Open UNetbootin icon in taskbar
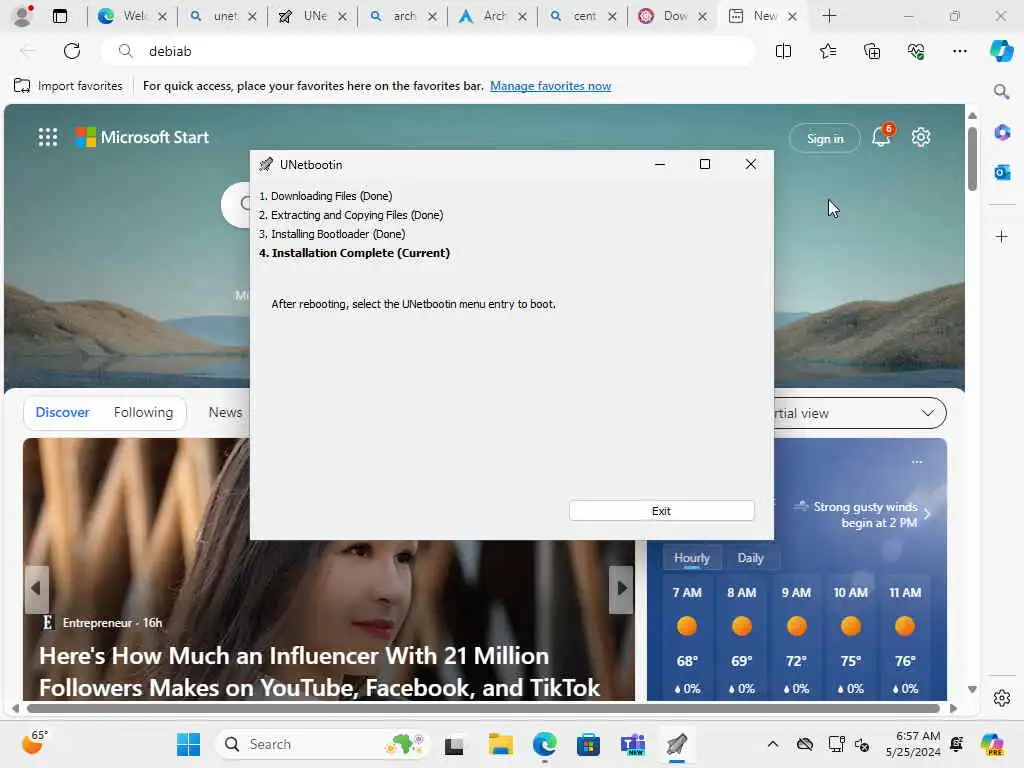The width and height of the screenshot is (1024, 768). click(677, 744)
